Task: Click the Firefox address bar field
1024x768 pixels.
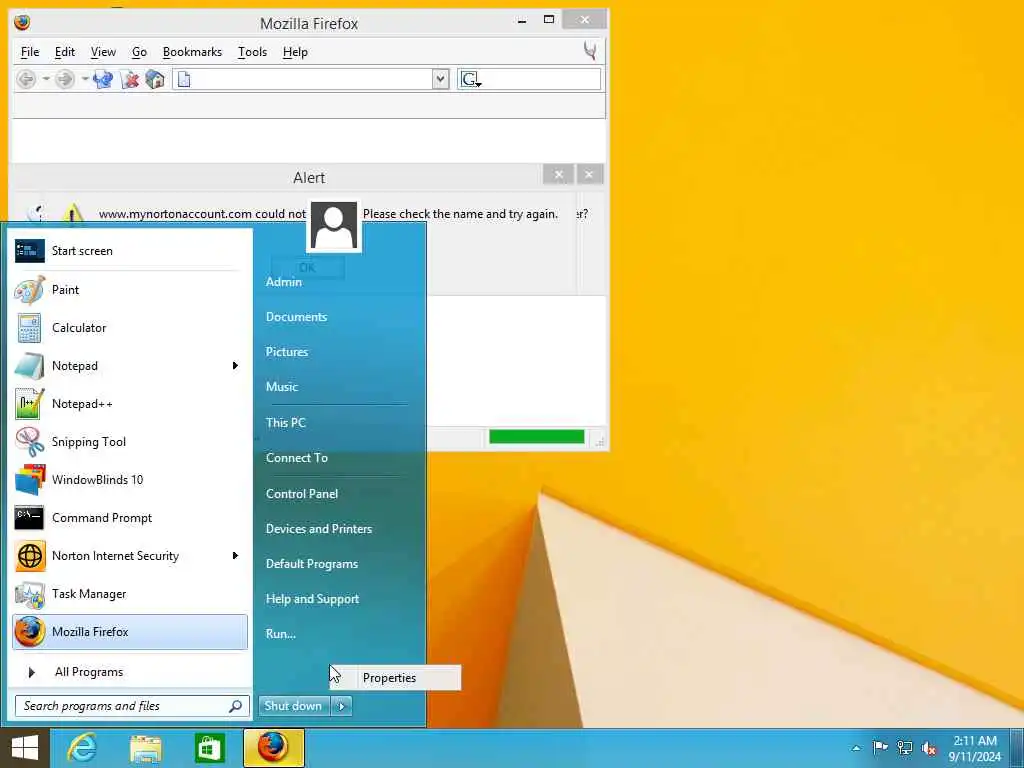Action: 311,80
